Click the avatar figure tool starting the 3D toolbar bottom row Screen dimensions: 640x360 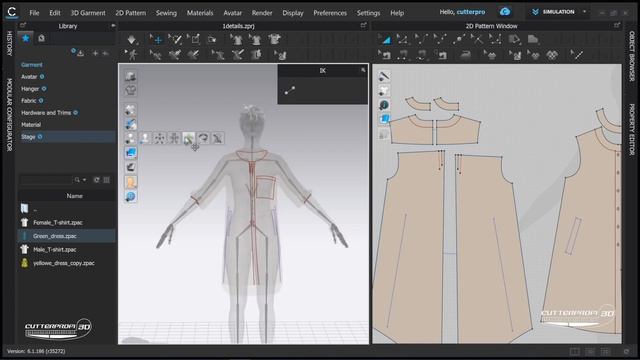(131, 55)
